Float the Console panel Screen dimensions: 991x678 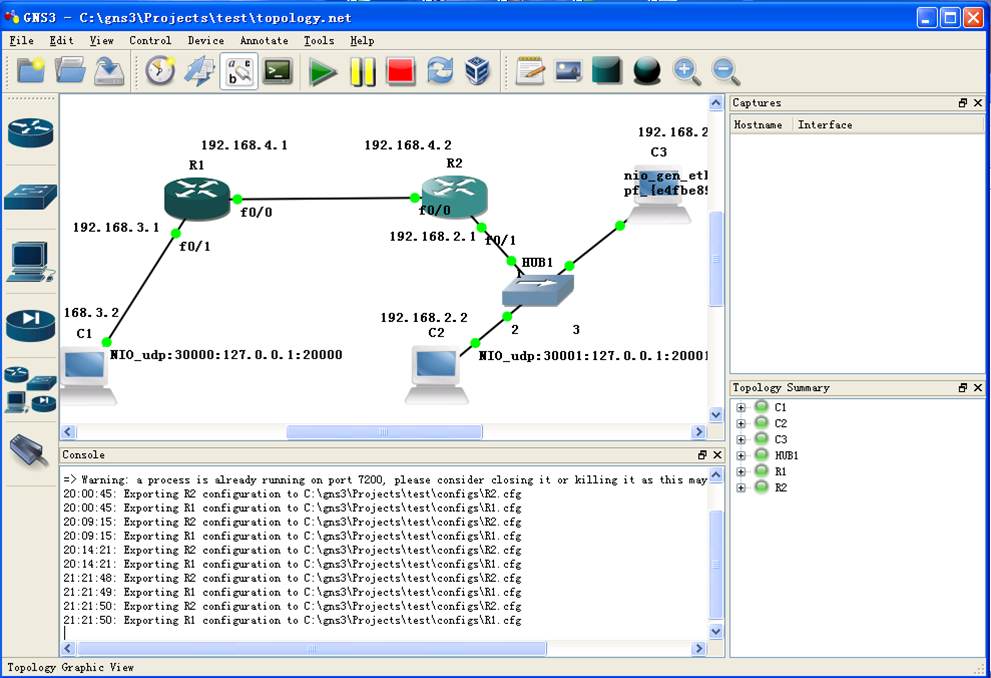(702, 455)
